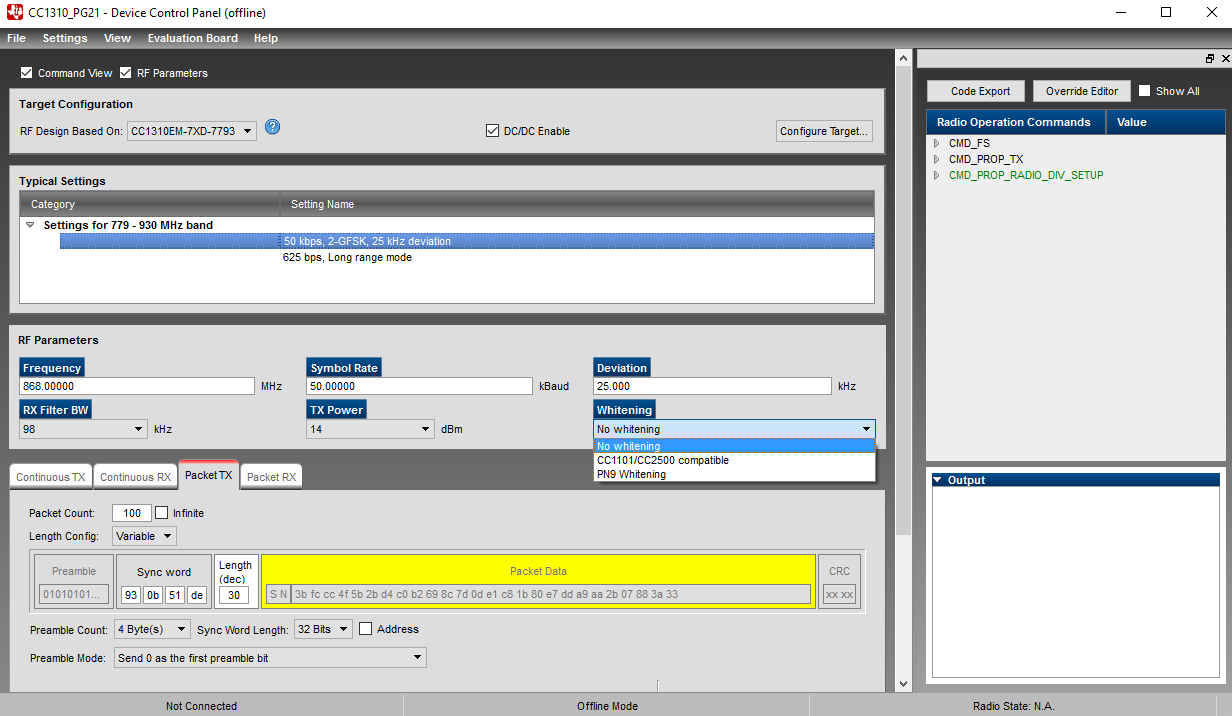The image size is (1232, 716).
Task: Open the Sync Word Length dropdown
Action: coord(323,629)
